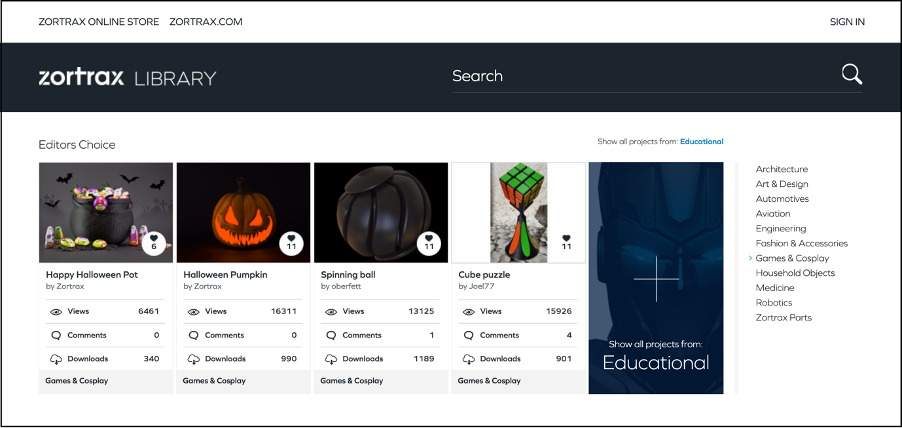Screen dimensions: 902x428
Task: Click the Editors Choice heading
Action: (x=77, y=145)
